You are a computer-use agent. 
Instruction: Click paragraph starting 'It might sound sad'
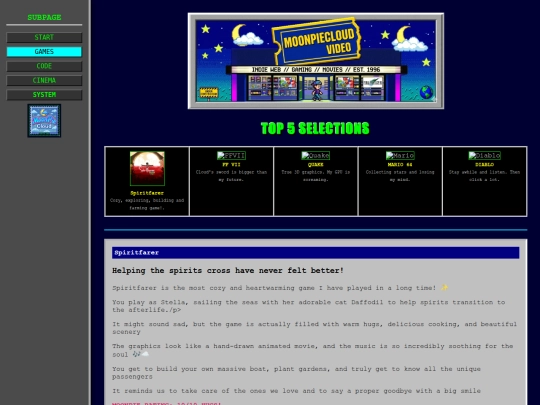tap(314, 328)
